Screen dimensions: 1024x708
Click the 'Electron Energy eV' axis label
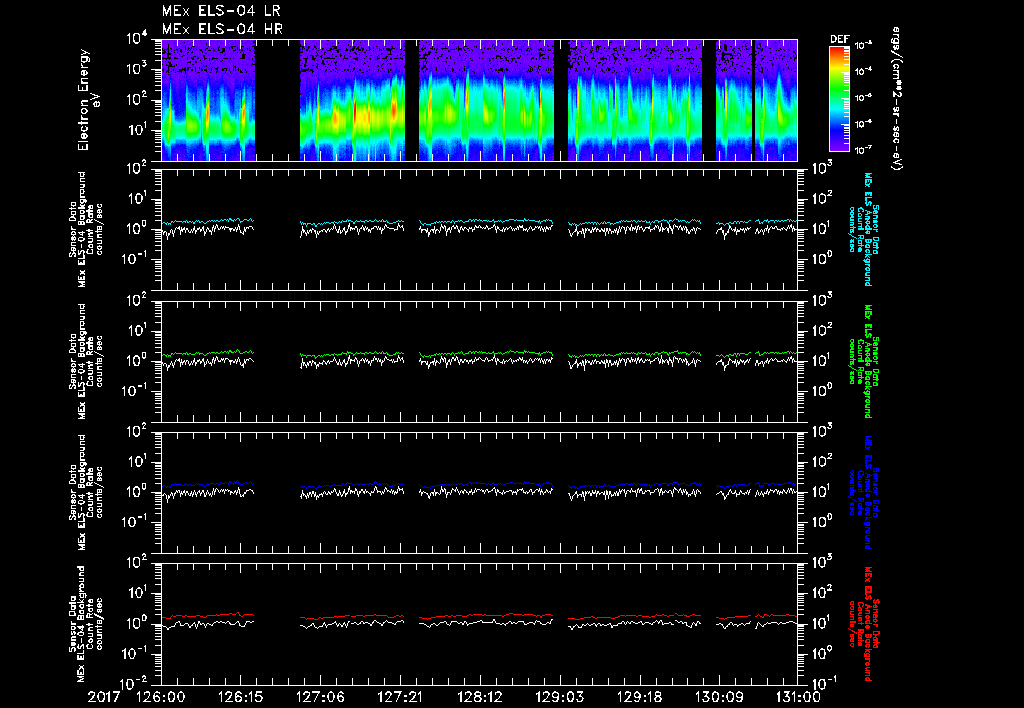click(x=89, y=100)
